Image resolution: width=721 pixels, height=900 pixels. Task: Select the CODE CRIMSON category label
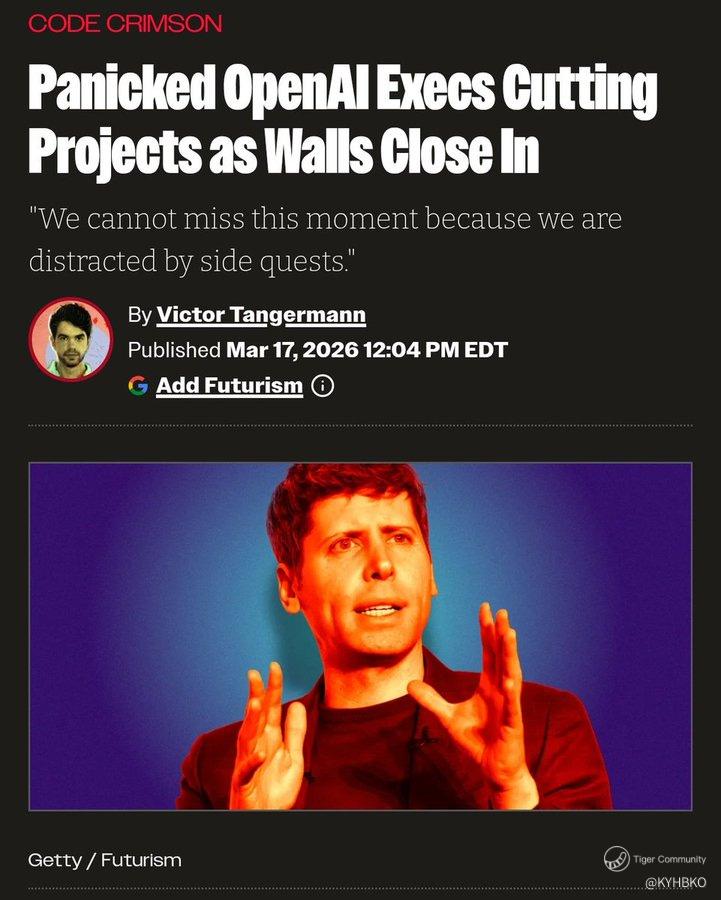pos(125,24)
